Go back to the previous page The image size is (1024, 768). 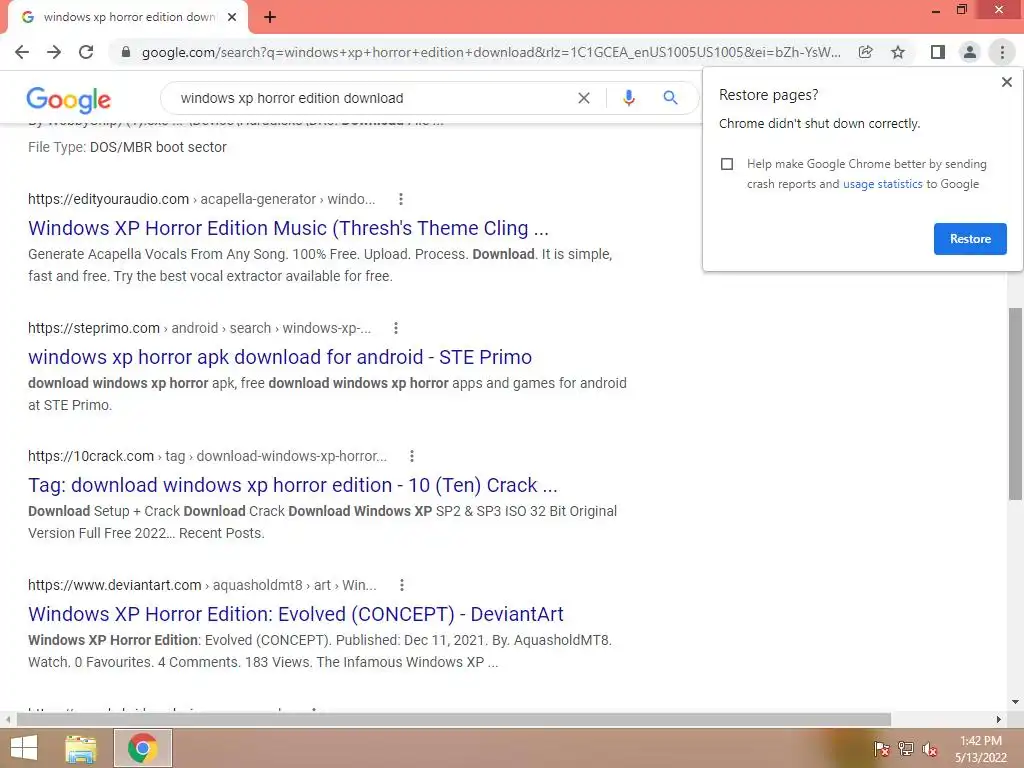(x=22, y=52)
